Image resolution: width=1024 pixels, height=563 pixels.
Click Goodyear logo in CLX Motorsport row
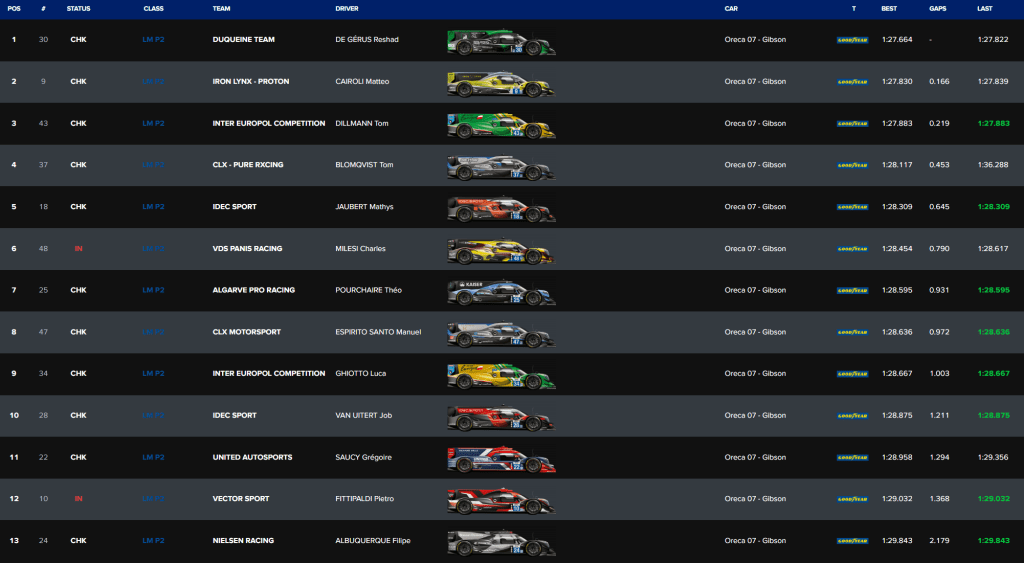852,332
